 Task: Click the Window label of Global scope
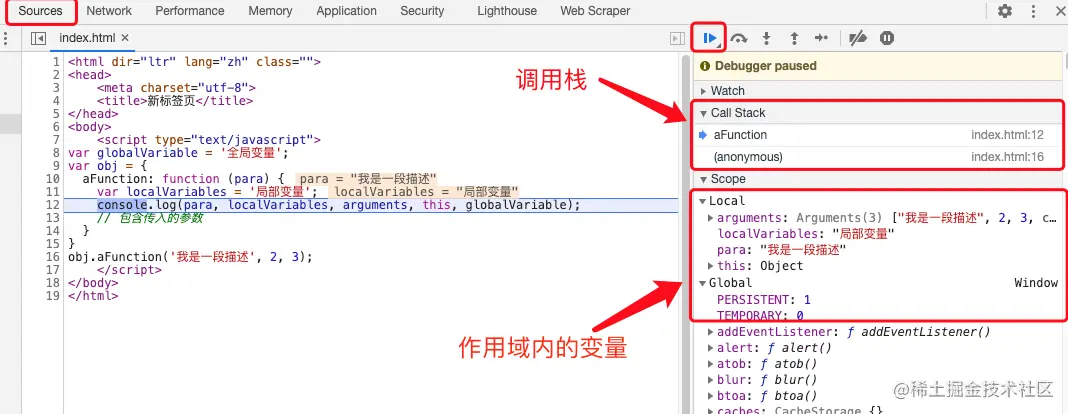coord(1036,283)
